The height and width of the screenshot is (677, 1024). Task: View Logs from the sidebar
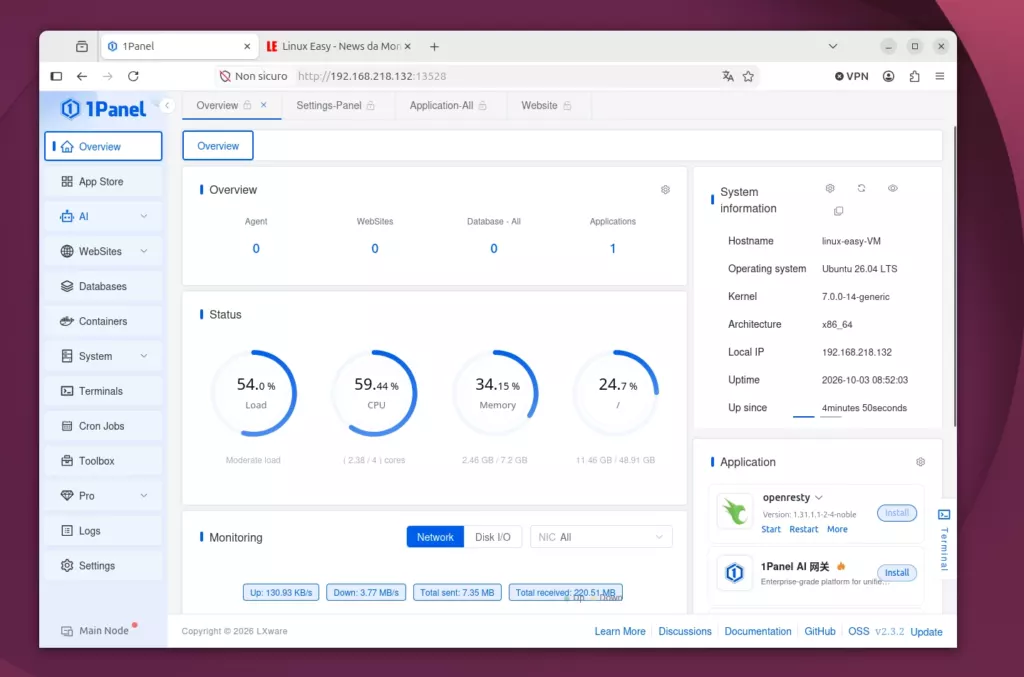pos(103,531)
